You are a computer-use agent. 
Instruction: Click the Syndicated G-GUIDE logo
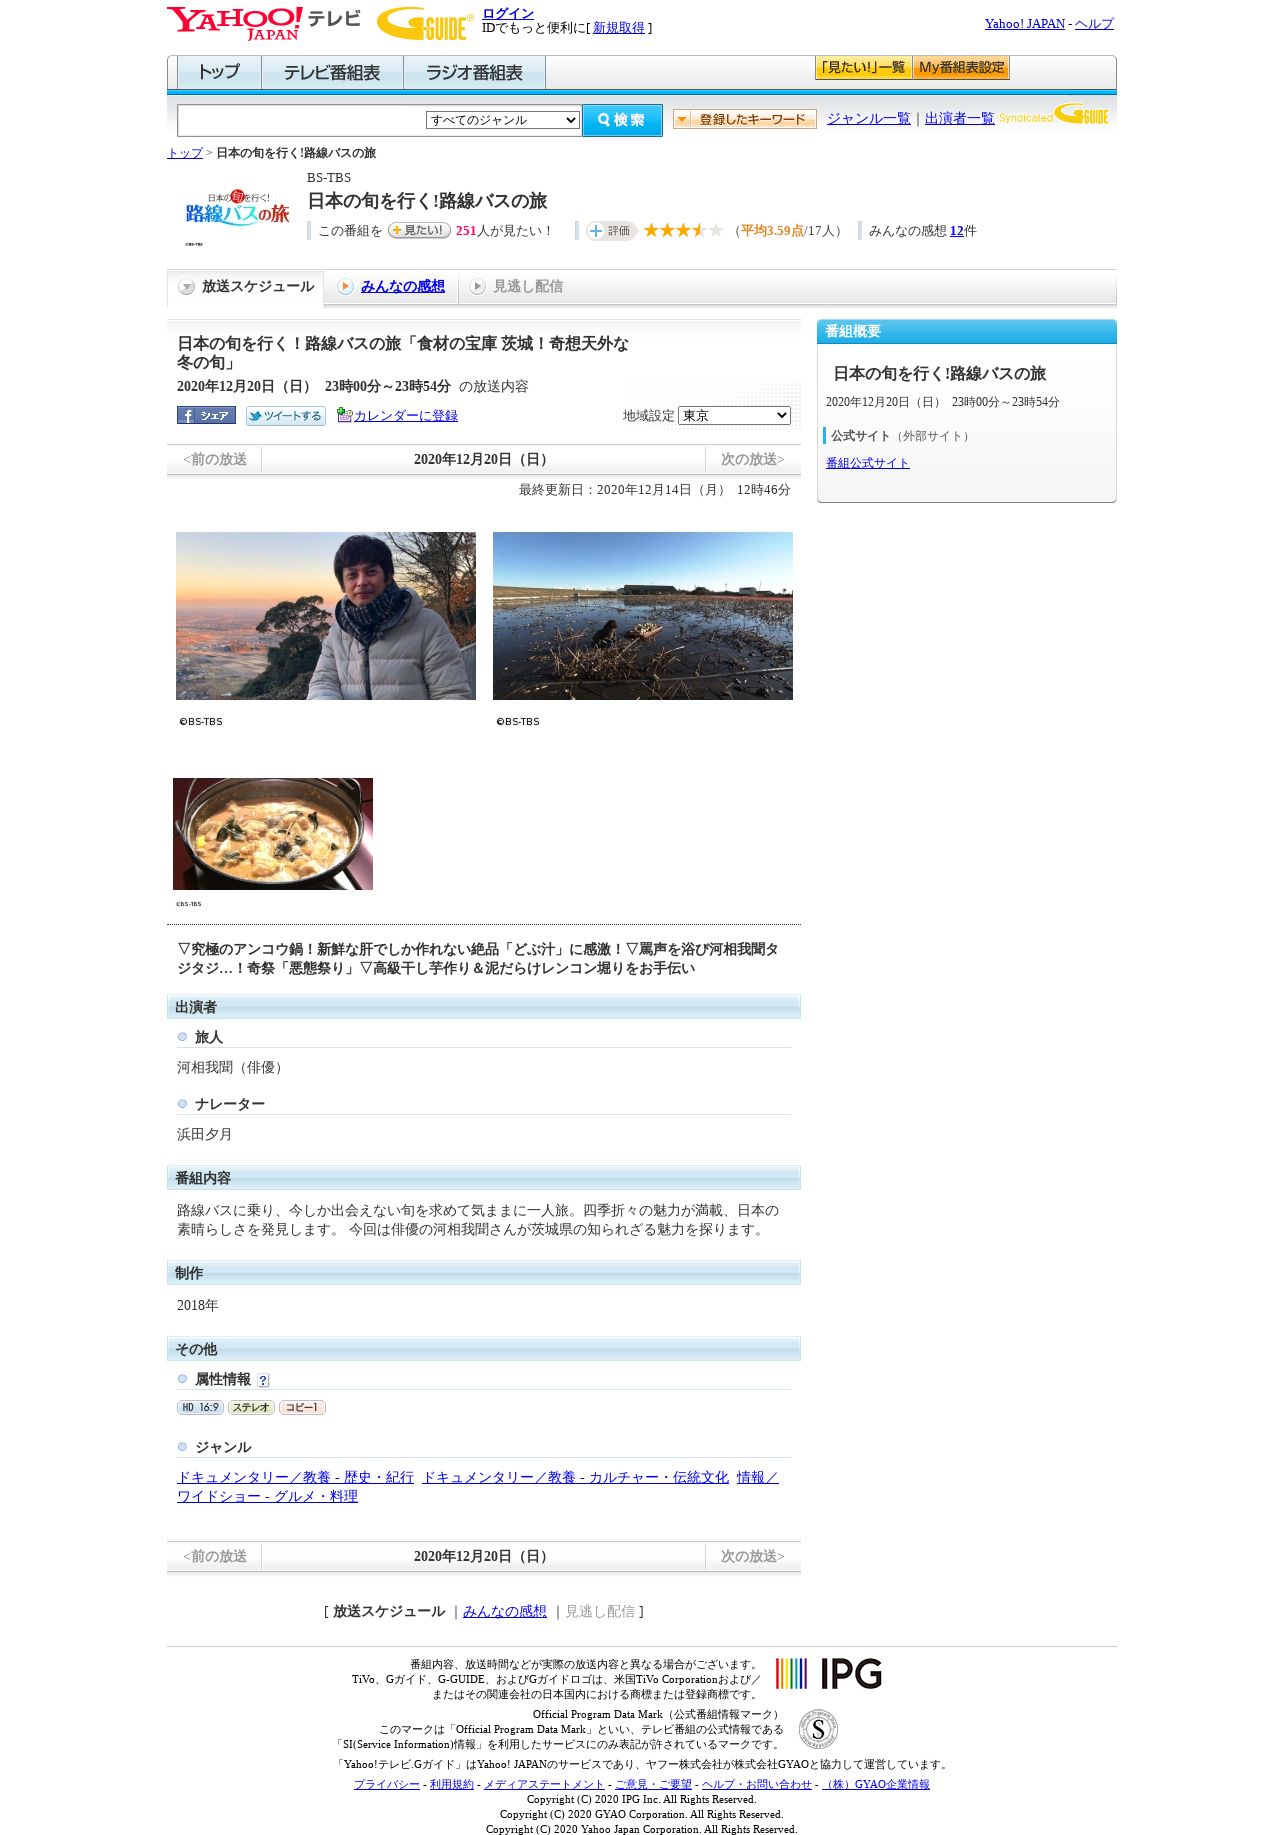pyautogui.click(x=1055, y=115)
